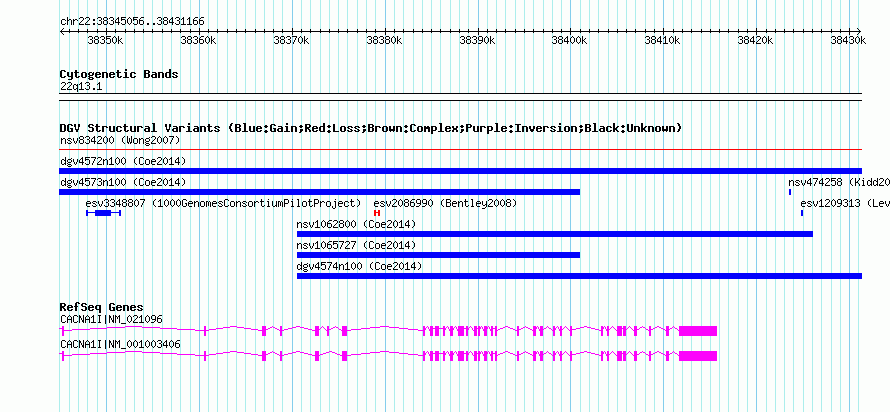Select the 38390k ruler tick label
Viewport: 890px width, 412px height.
477,40
